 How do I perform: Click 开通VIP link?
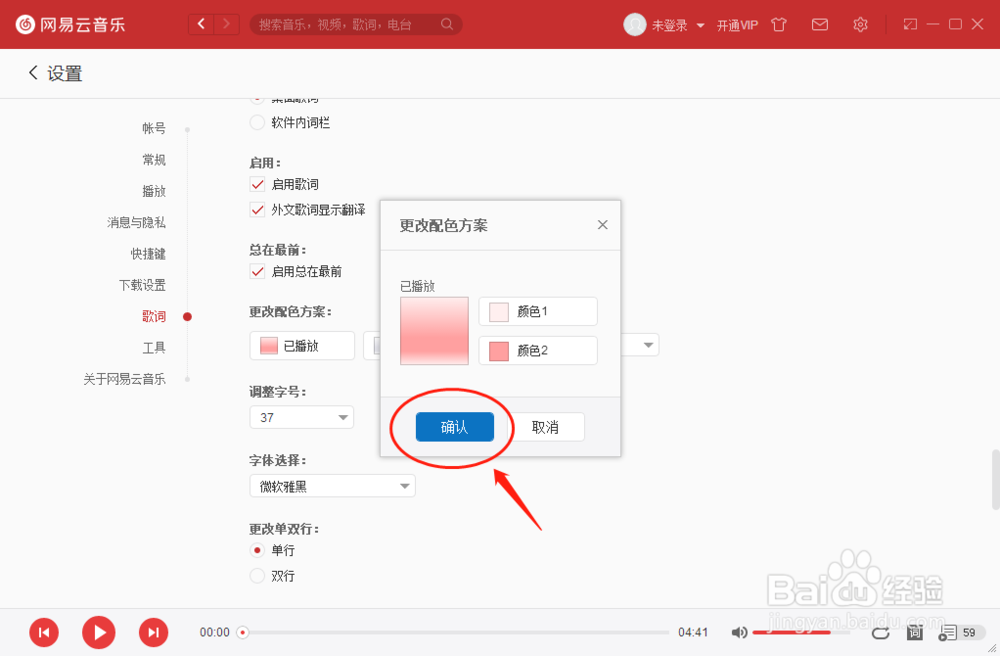(737, 25)
